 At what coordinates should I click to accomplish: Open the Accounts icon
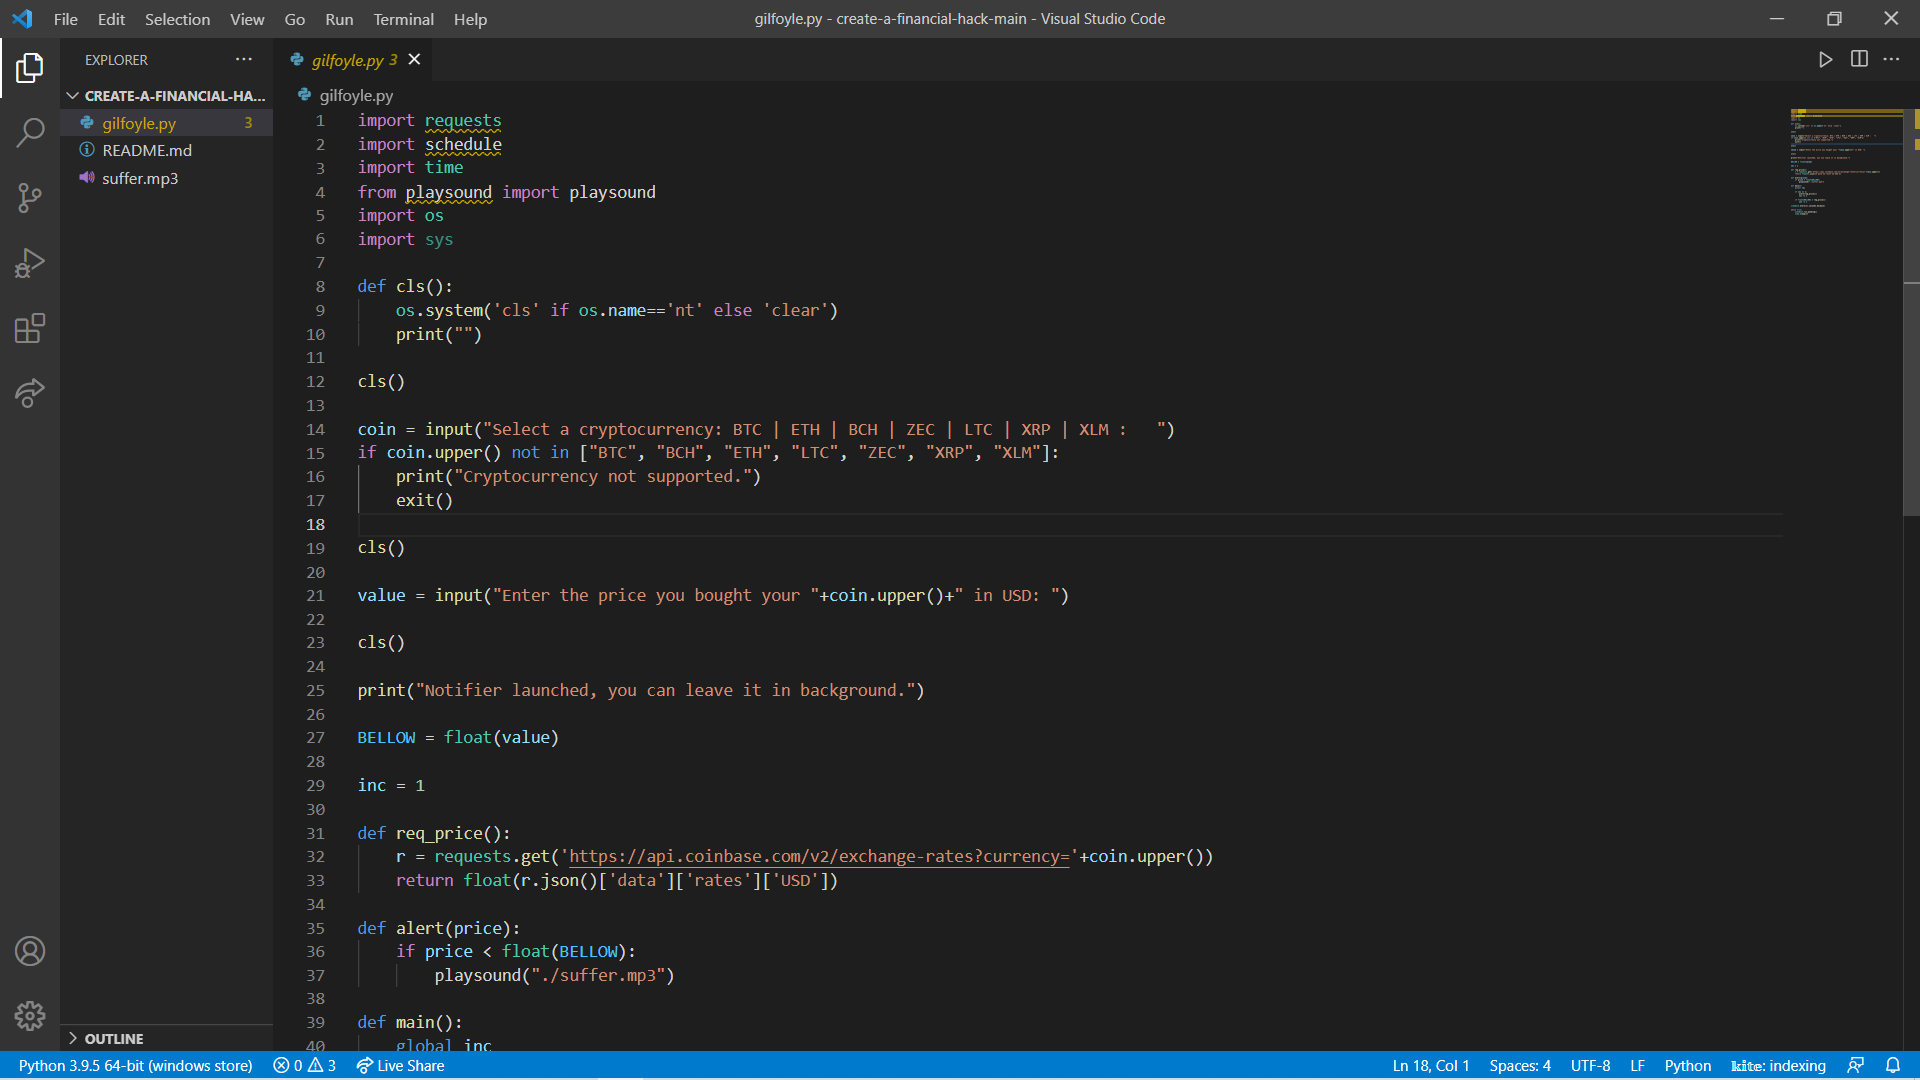coord(30,951)
